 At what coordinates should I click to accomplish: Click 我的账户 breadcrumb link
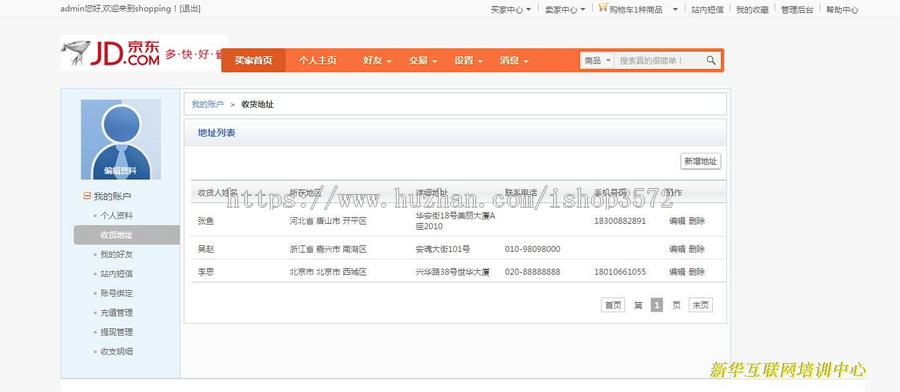pos(207,104)
